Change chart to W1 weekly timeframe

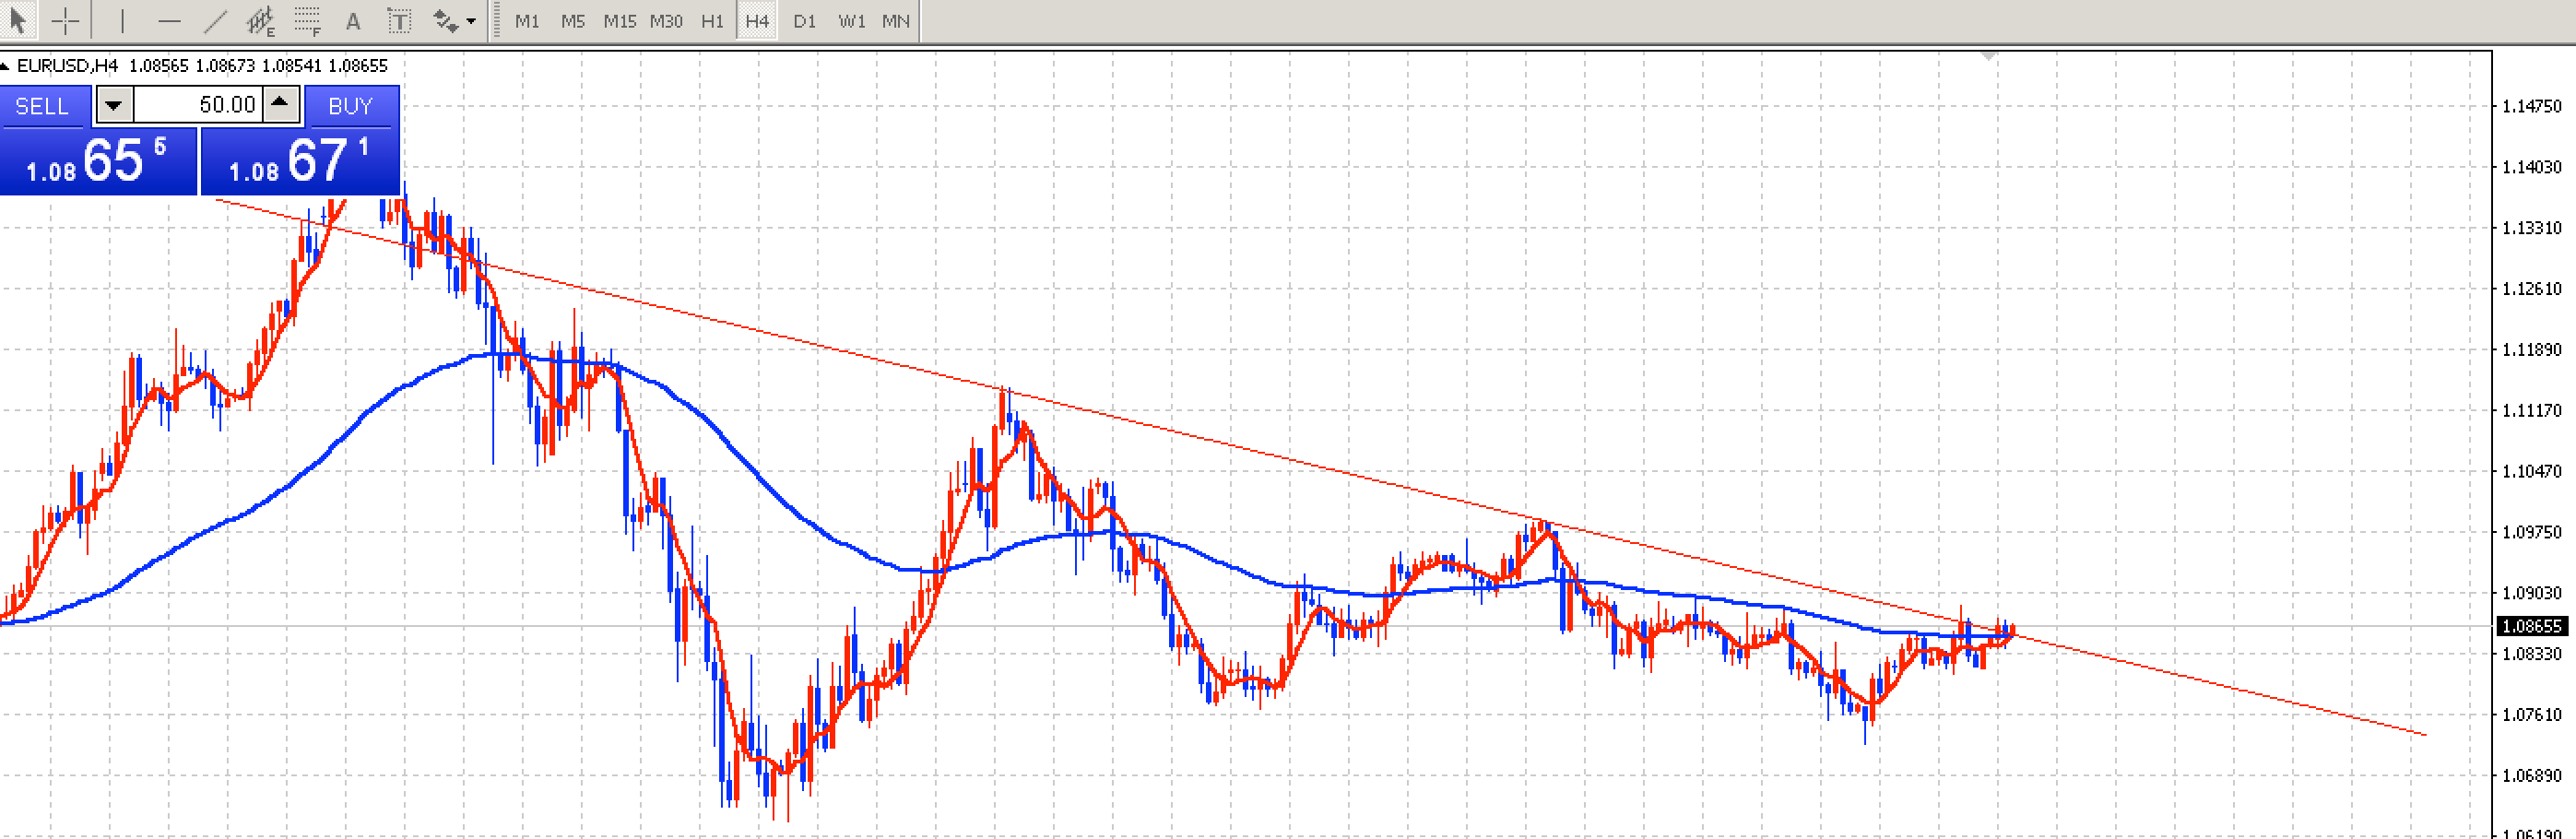point(852,21)
